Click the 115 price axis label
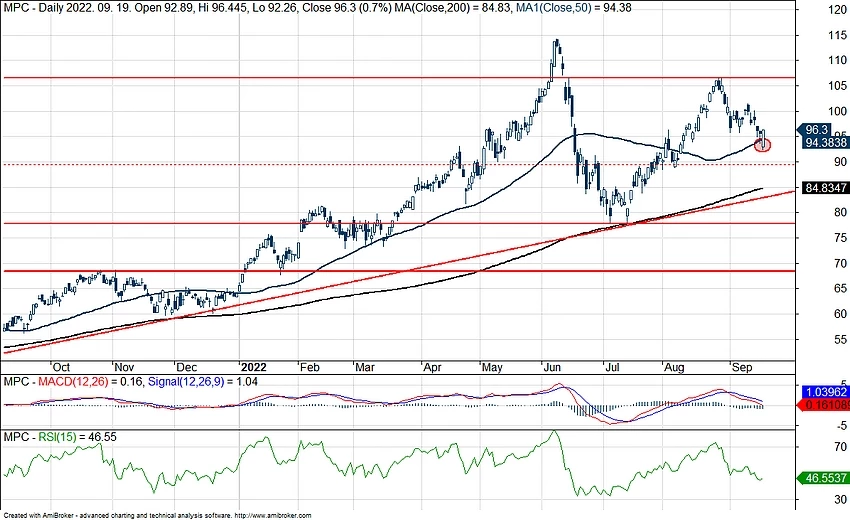The width and height of the screenshot is (850, 520). tap(837, 35)
